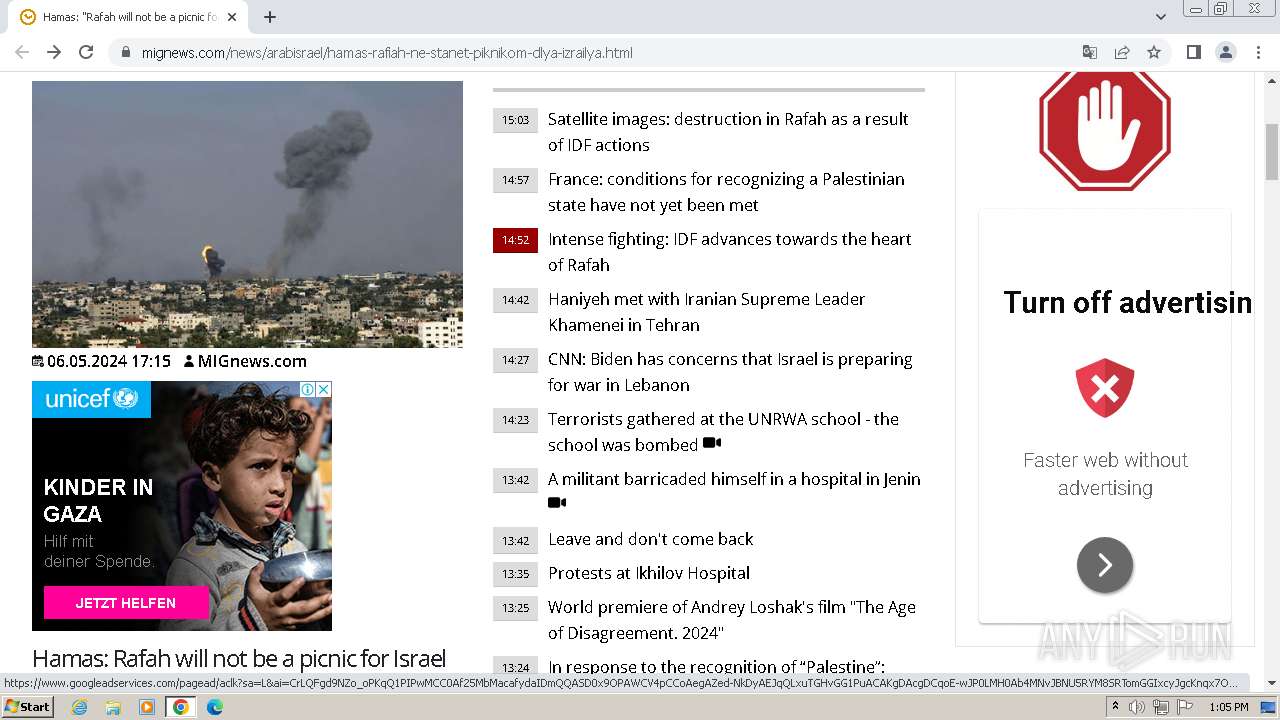Switch to Chrome on the taskbar
This screenshot has width=1280, height=720.
point(181,707)
